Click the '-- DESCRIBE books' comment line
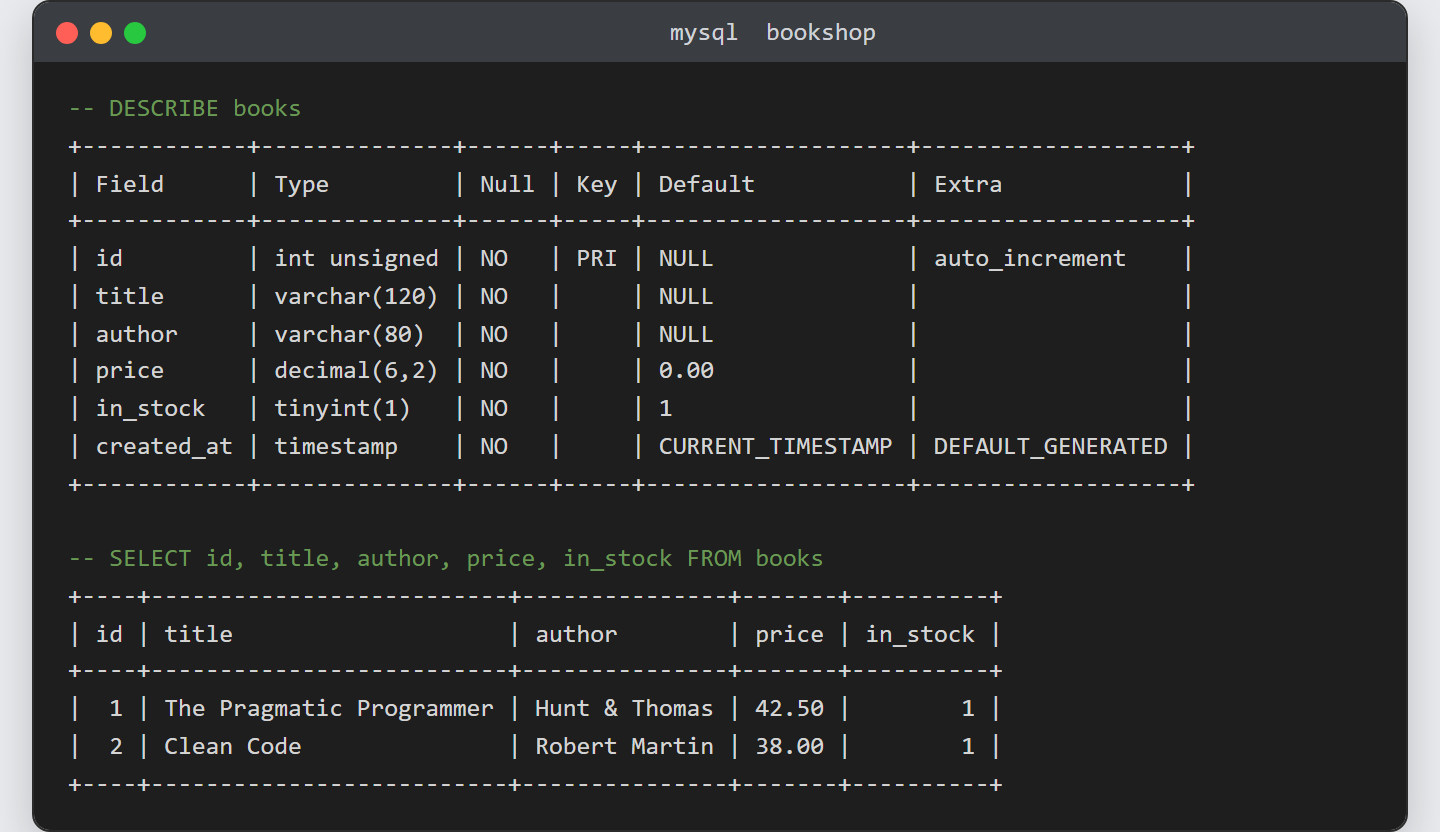1440x832 pixels. pos(185,108)
